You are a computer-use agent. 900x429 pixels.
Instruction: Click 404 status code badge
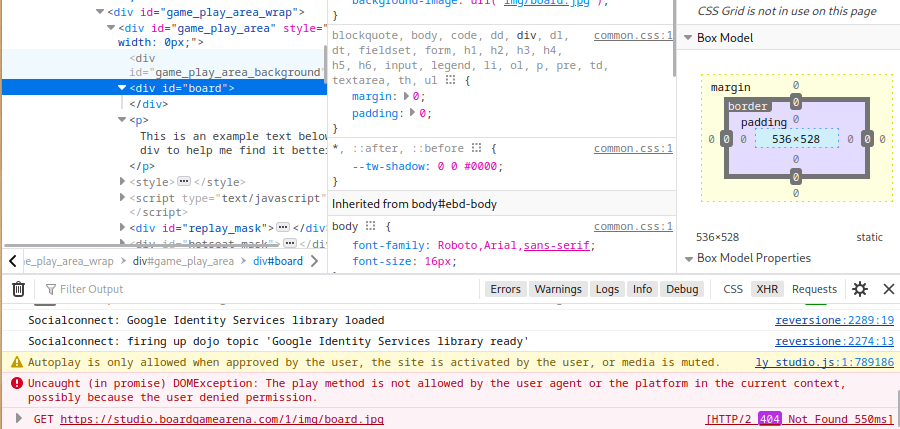click(x=770, y=419)
